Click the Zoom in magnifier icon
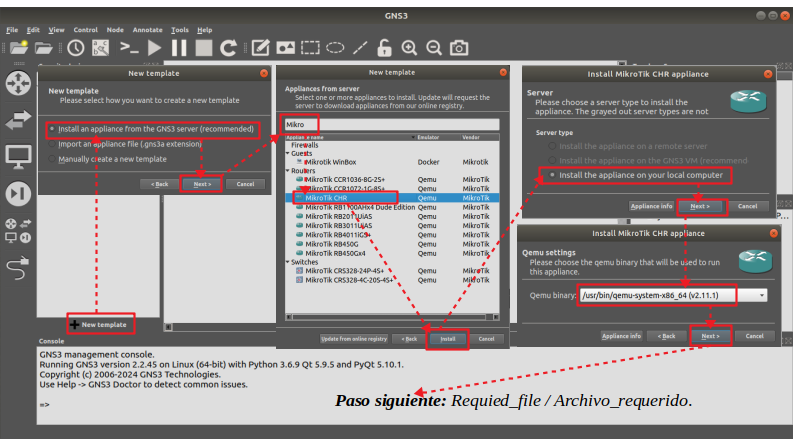 click(x=409, y=48)
